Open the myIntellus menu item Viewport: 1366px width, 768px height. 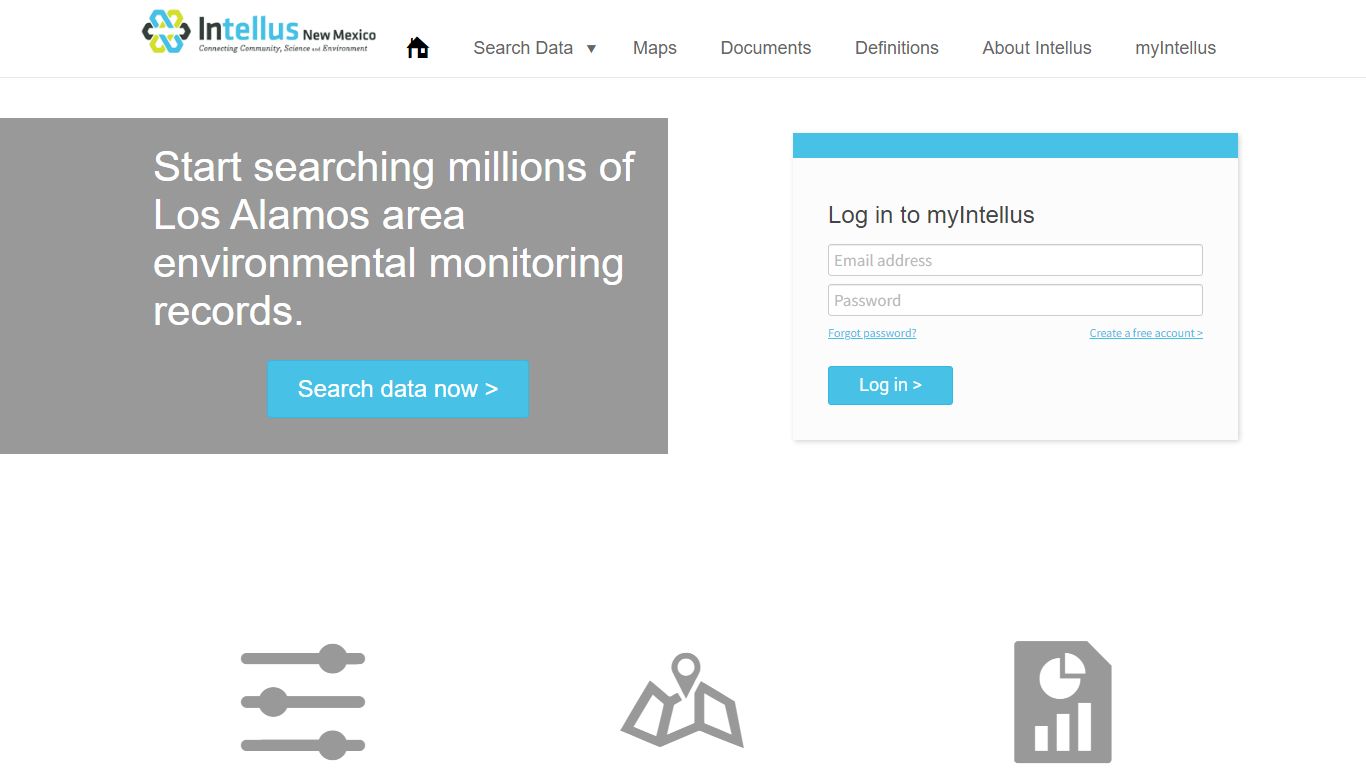coord(1176,48)
